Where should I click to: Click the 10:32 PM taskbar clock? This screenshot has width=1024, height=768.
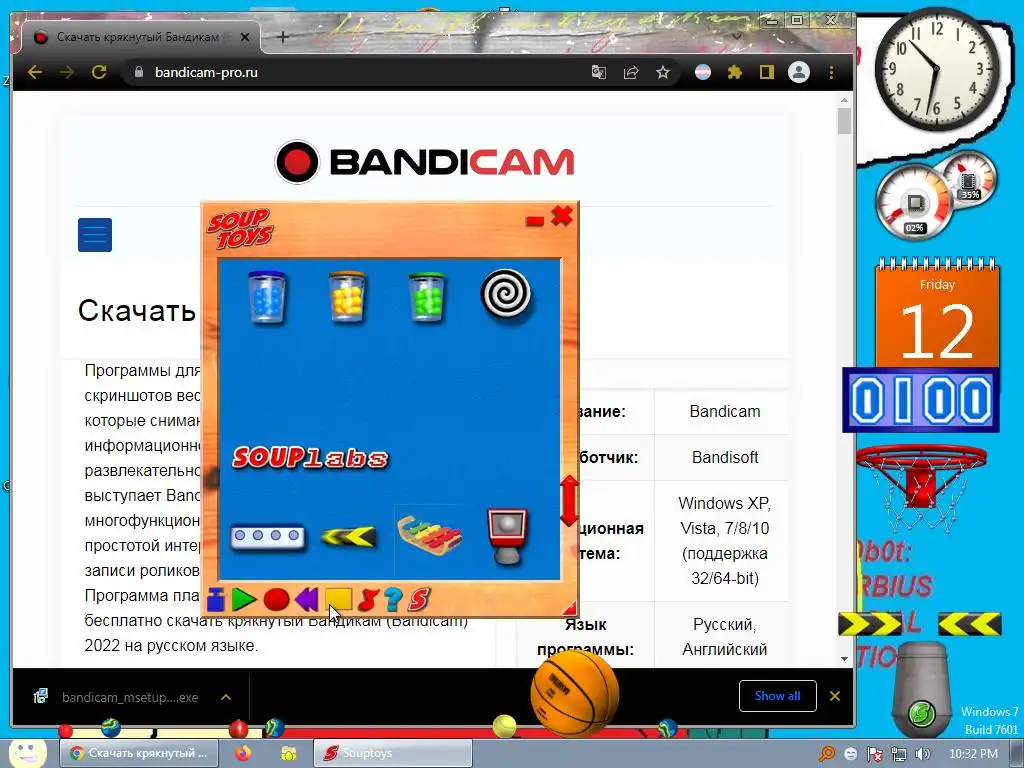point(973,754)
